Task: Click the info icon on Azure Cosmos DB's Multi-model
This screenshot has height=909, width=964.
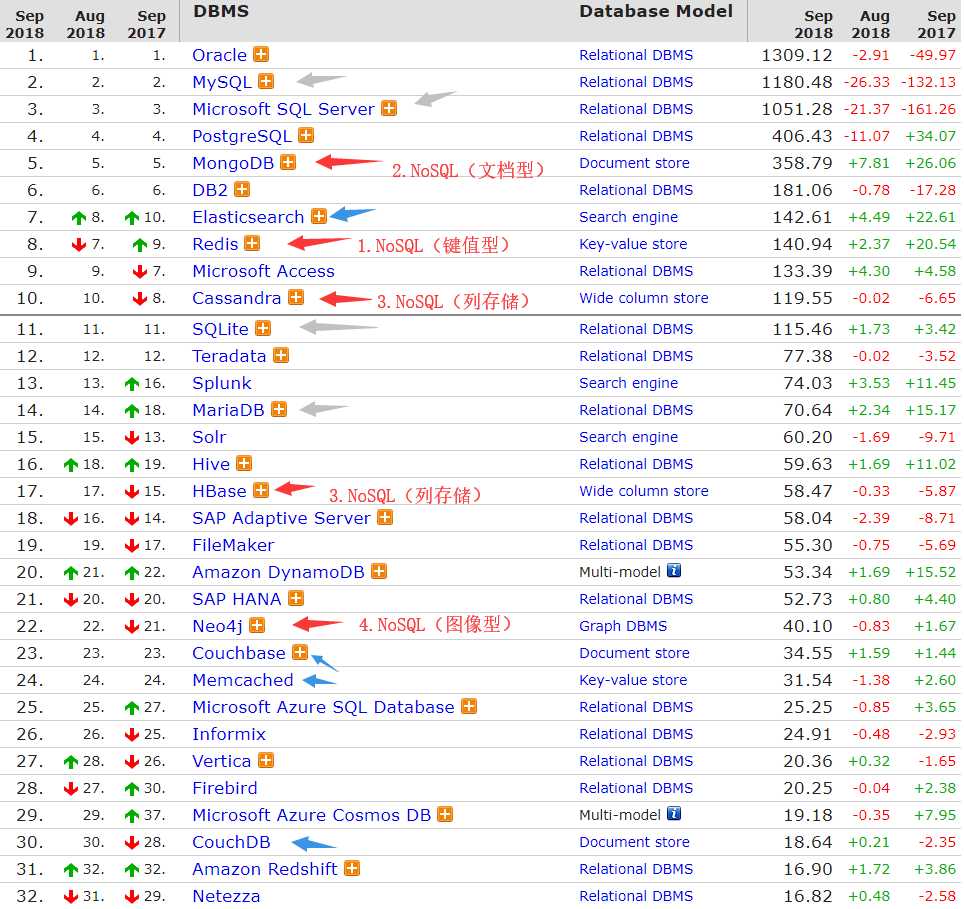Action: click(674, 814)
